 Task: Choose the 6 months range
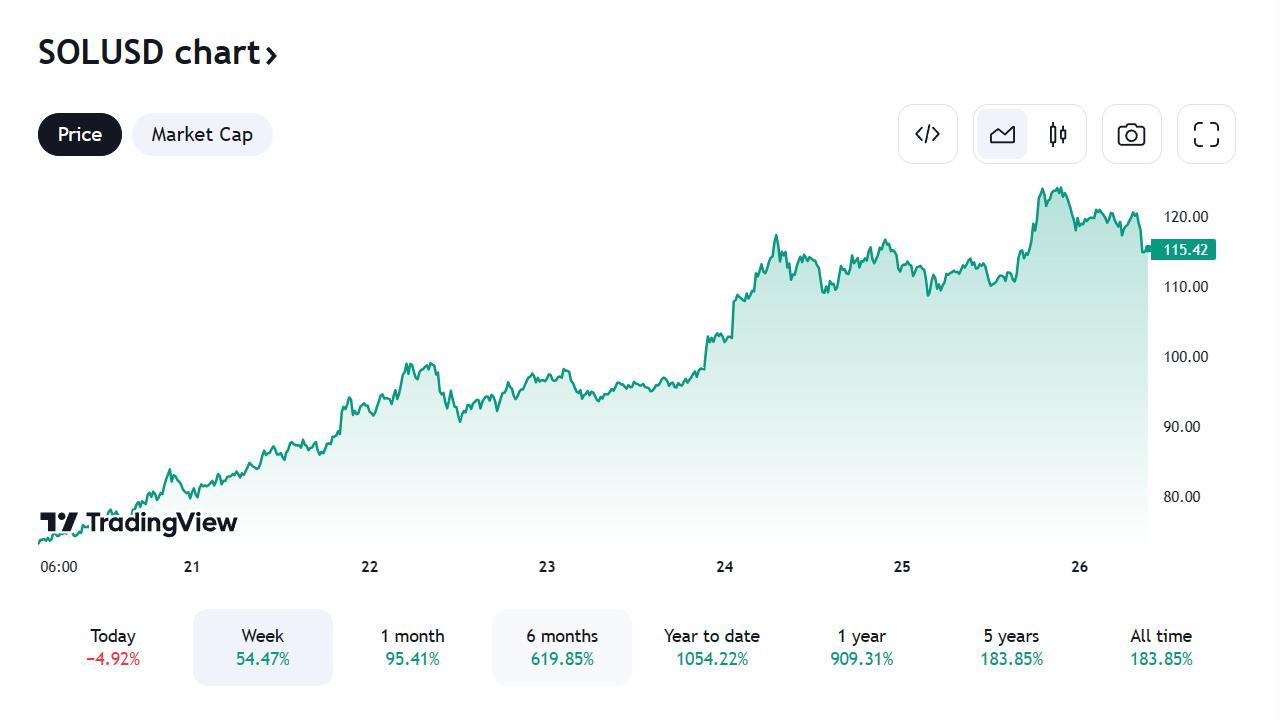(562, 647)
